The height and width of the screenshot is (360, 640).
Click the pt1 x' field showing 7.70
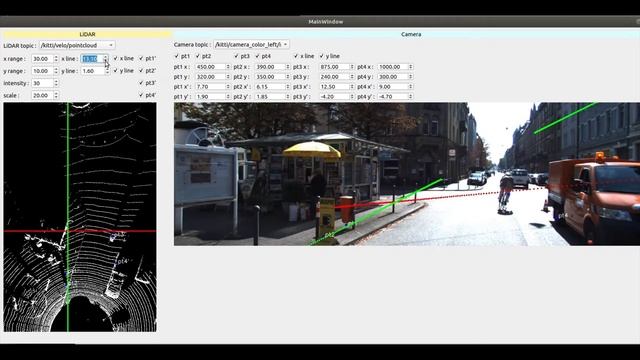210,87
